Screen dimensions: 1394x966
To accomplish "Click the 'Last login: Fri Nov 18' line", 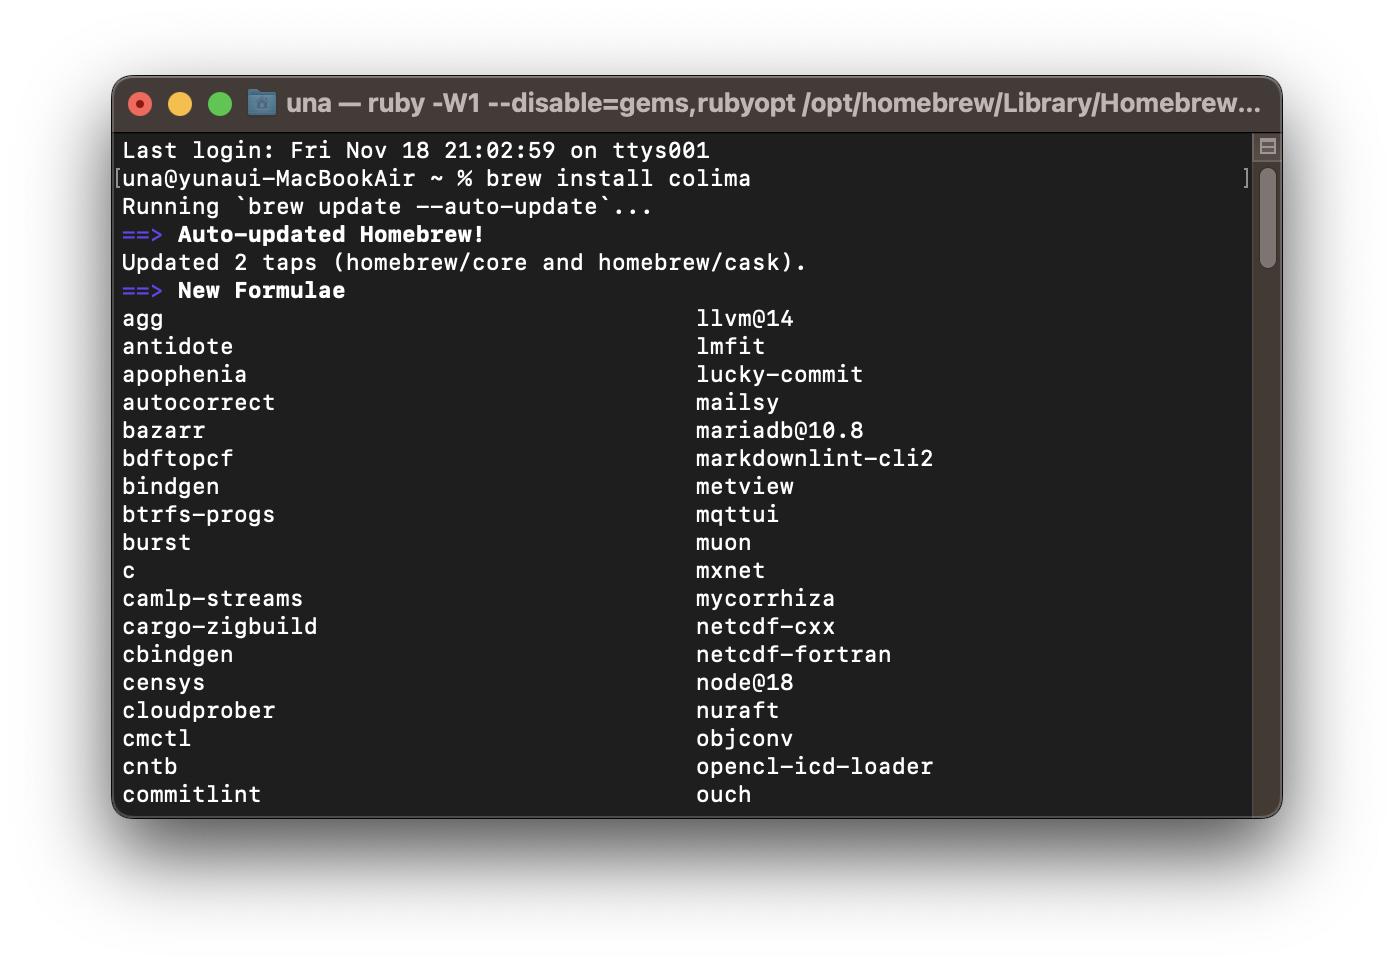I will pos(416,151).
